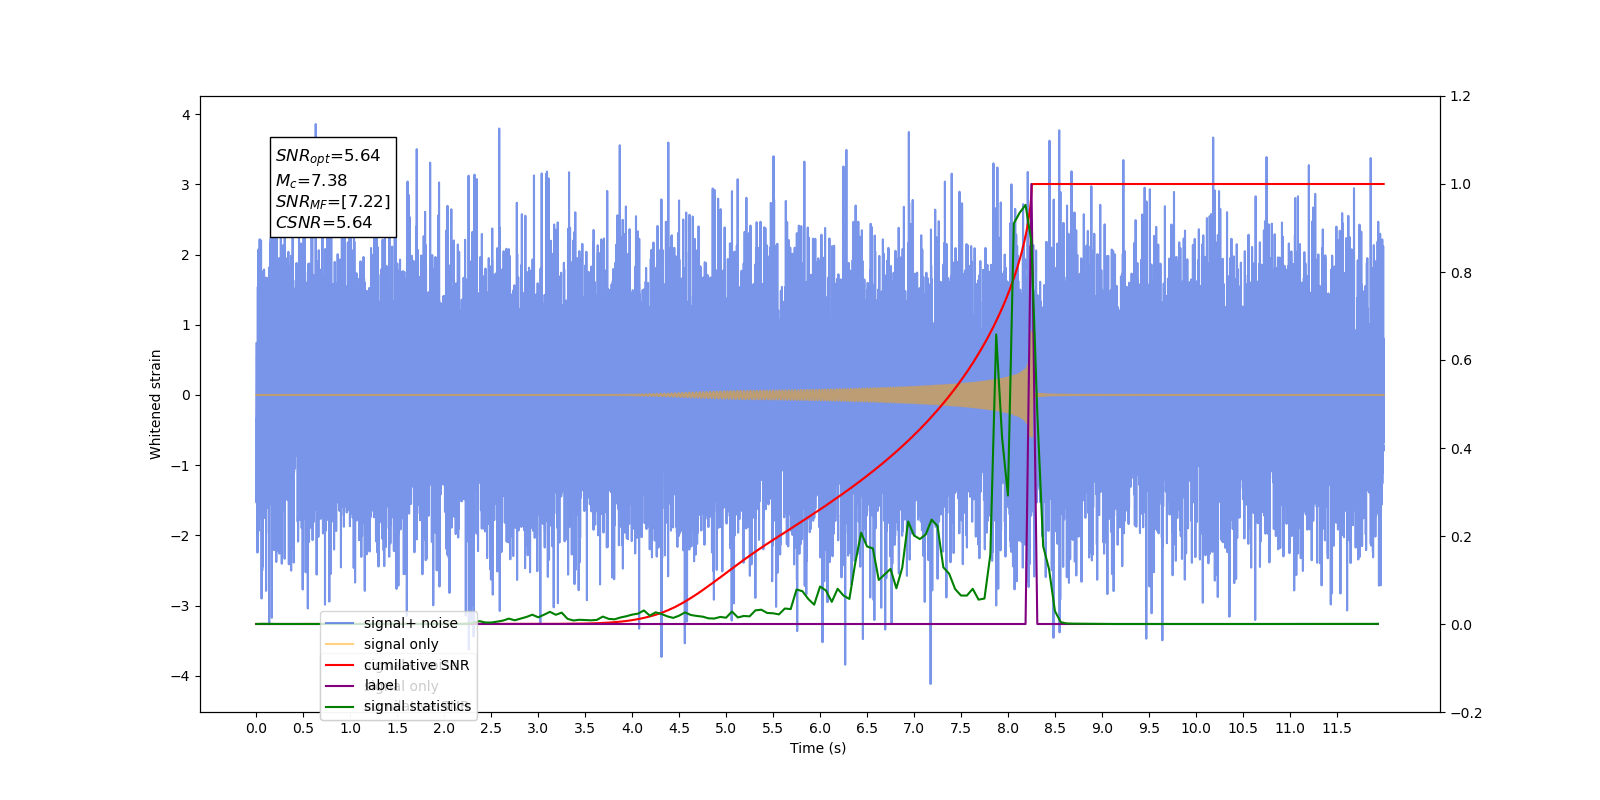Click the right-axis tick label 0.8

[1461, 273]
